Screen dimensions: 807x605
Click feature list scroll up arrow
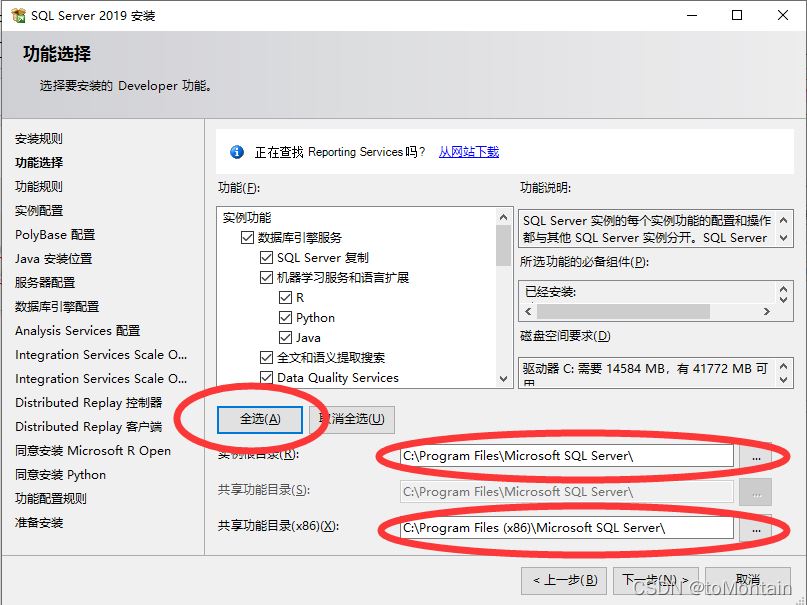(503, 218)
